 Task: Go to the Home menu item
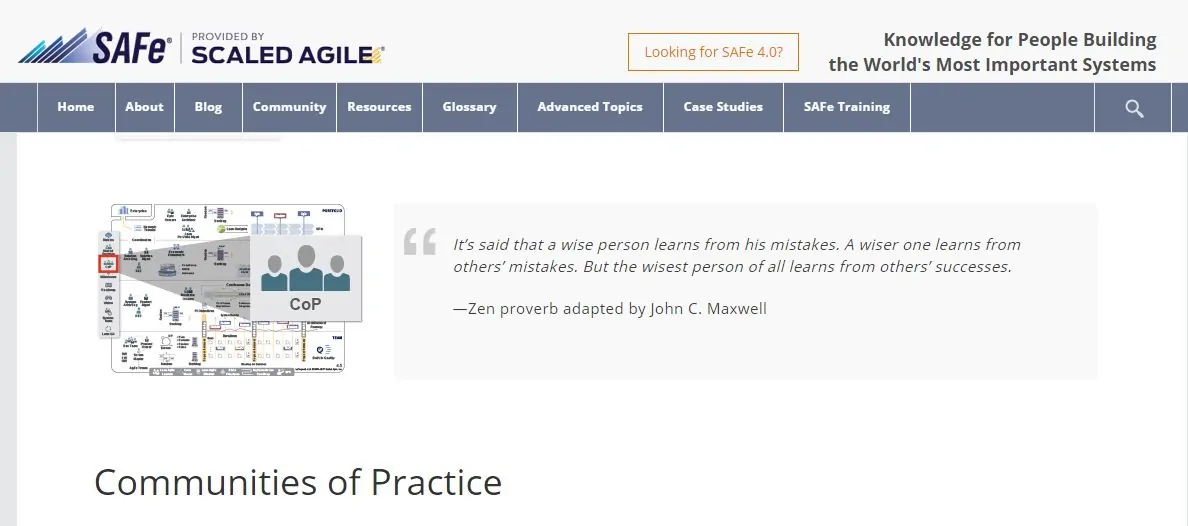76,107
